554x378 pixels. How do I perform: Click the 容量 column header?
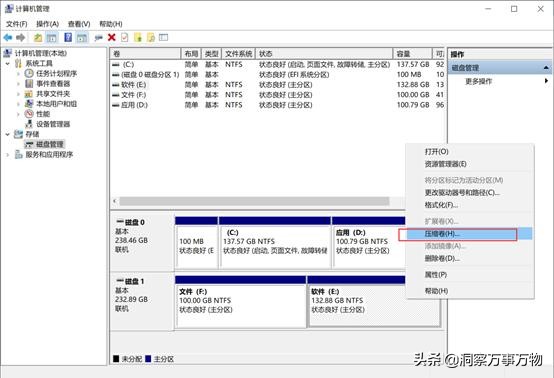pyautogui.click(x=413, y=54)
